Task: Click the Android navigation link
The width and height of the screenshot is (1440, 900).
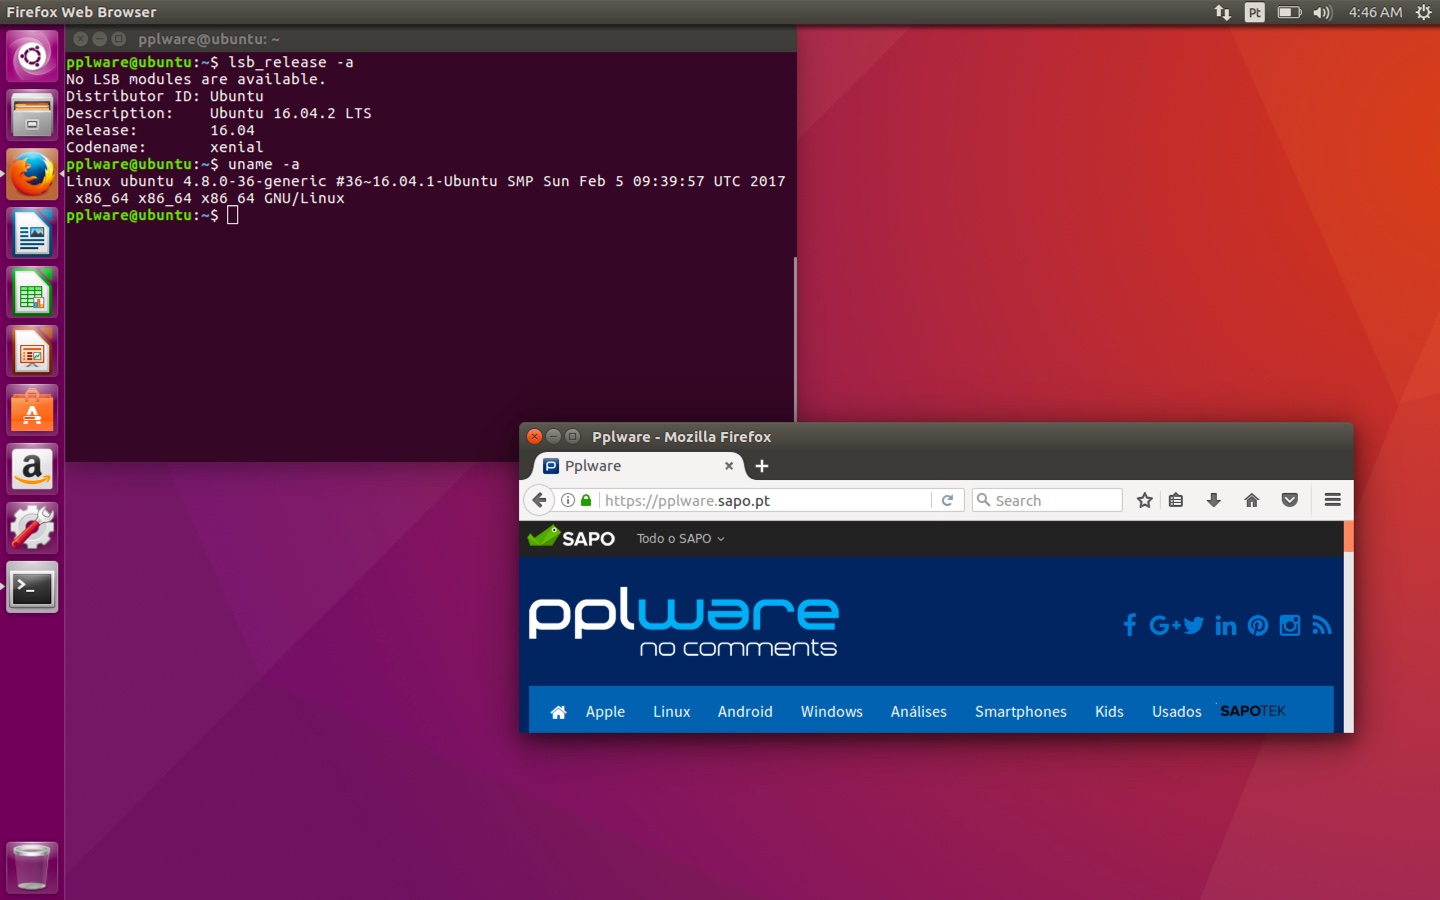Action: coord(745,712)
